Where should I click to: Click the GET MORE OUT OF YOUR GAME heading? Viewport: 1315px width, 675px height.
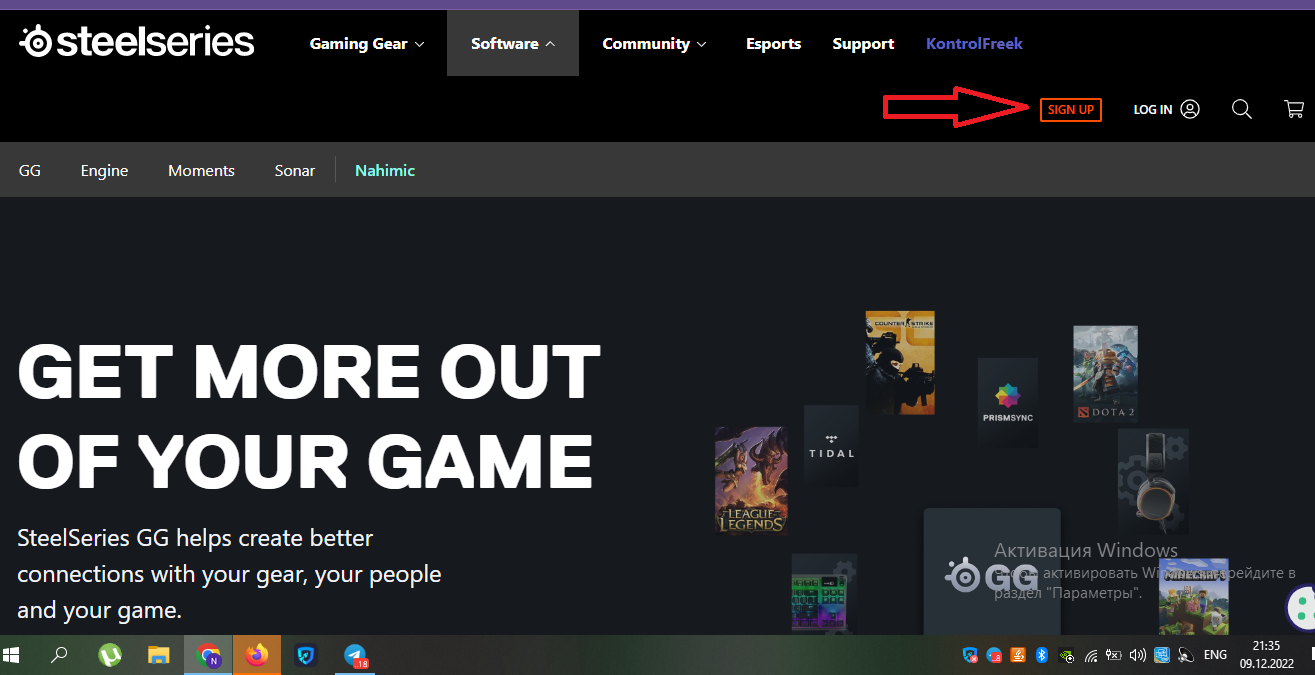[x=309, y=416]
